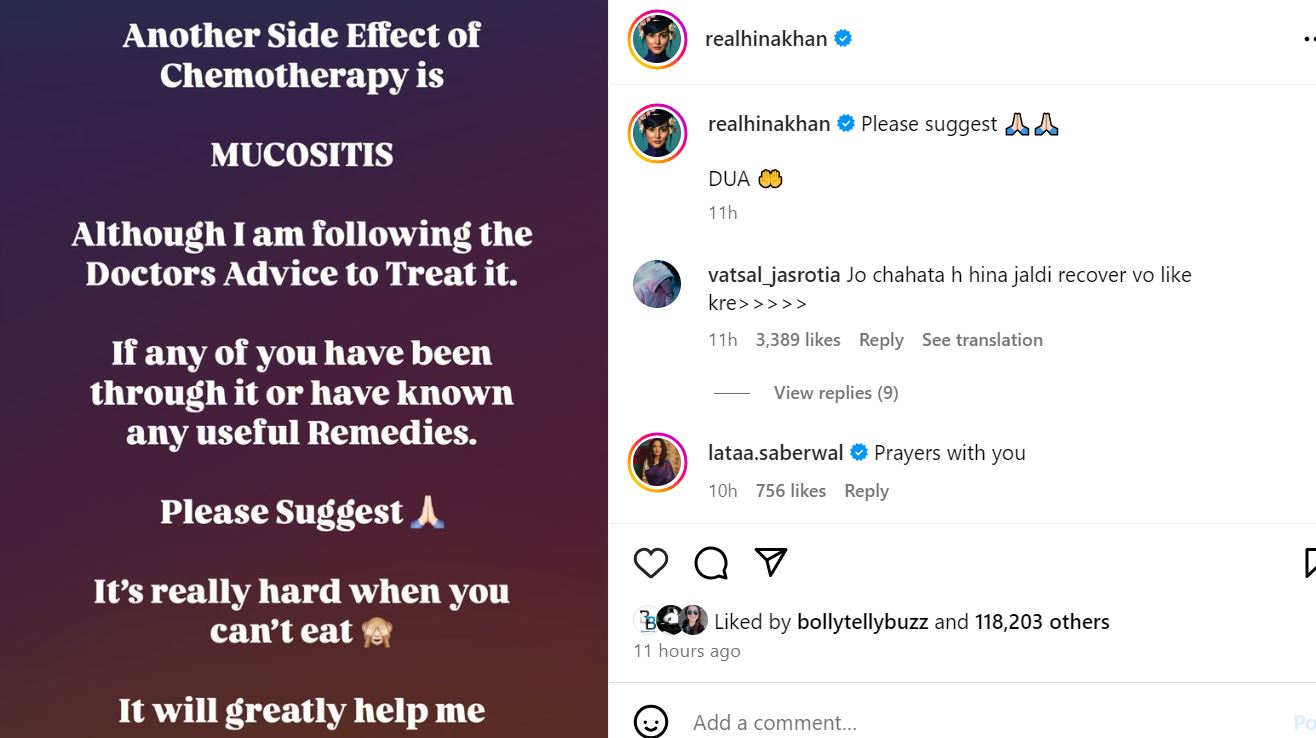Click See translation on vatsal's comment
Image resolution: width=1316 pixels, height=738 pixels.
(x=982, y=340)
